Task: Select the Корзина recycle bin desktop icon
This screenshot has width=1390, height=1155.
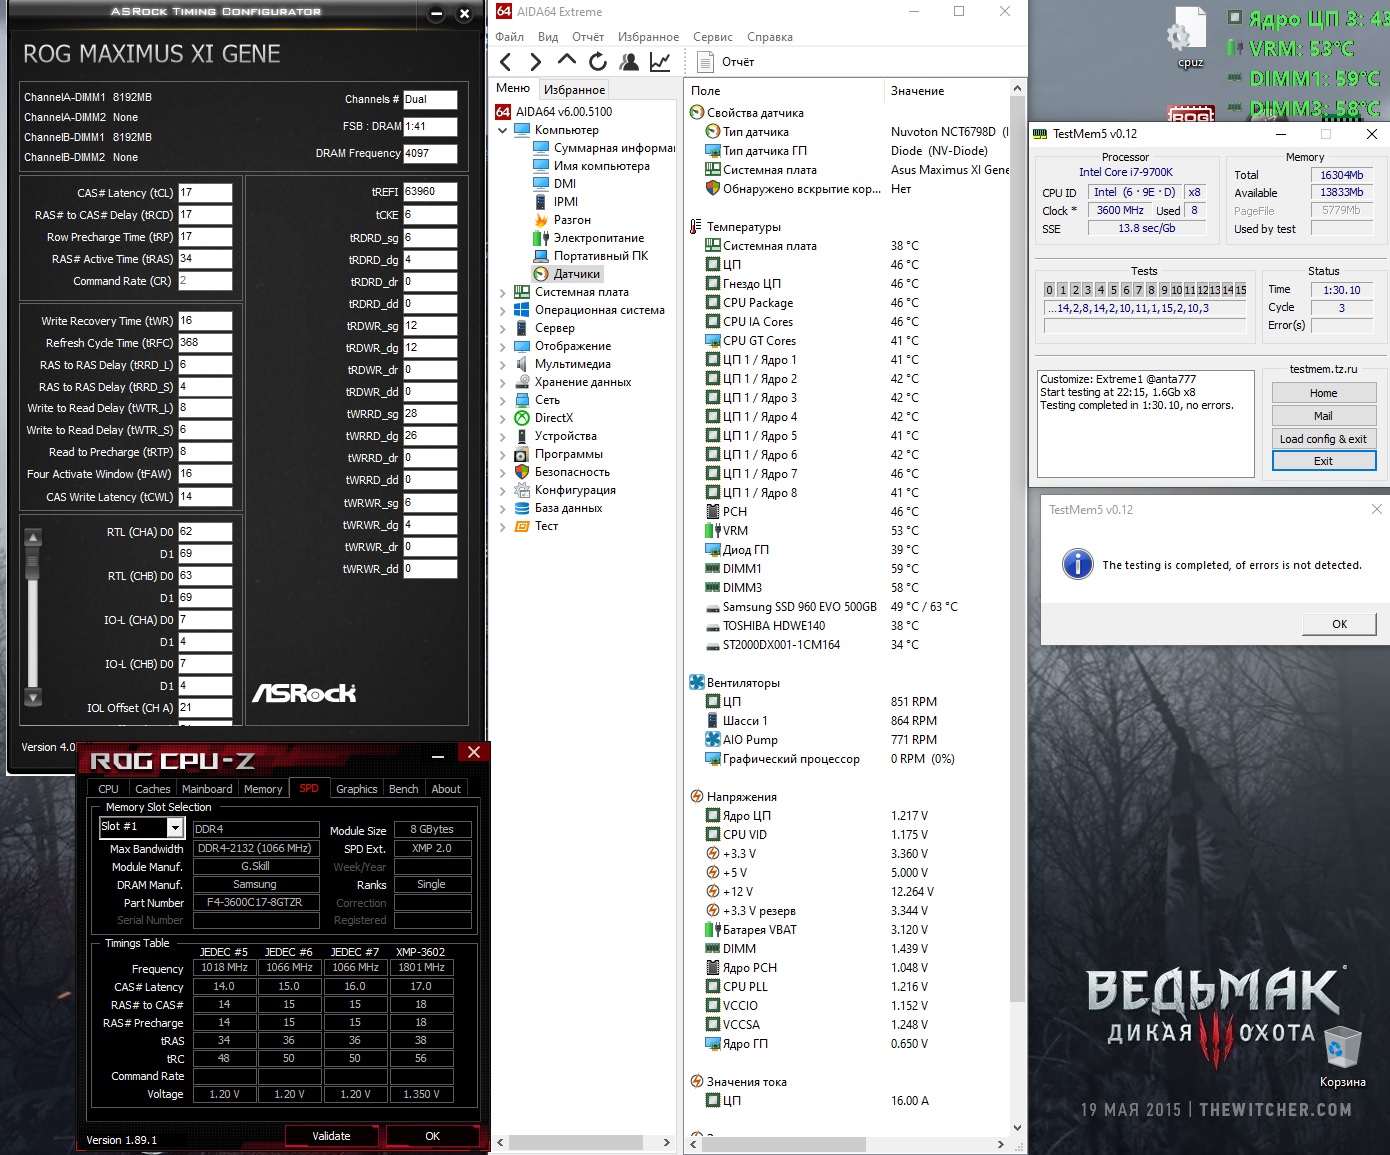Action: point(1341,1056)
